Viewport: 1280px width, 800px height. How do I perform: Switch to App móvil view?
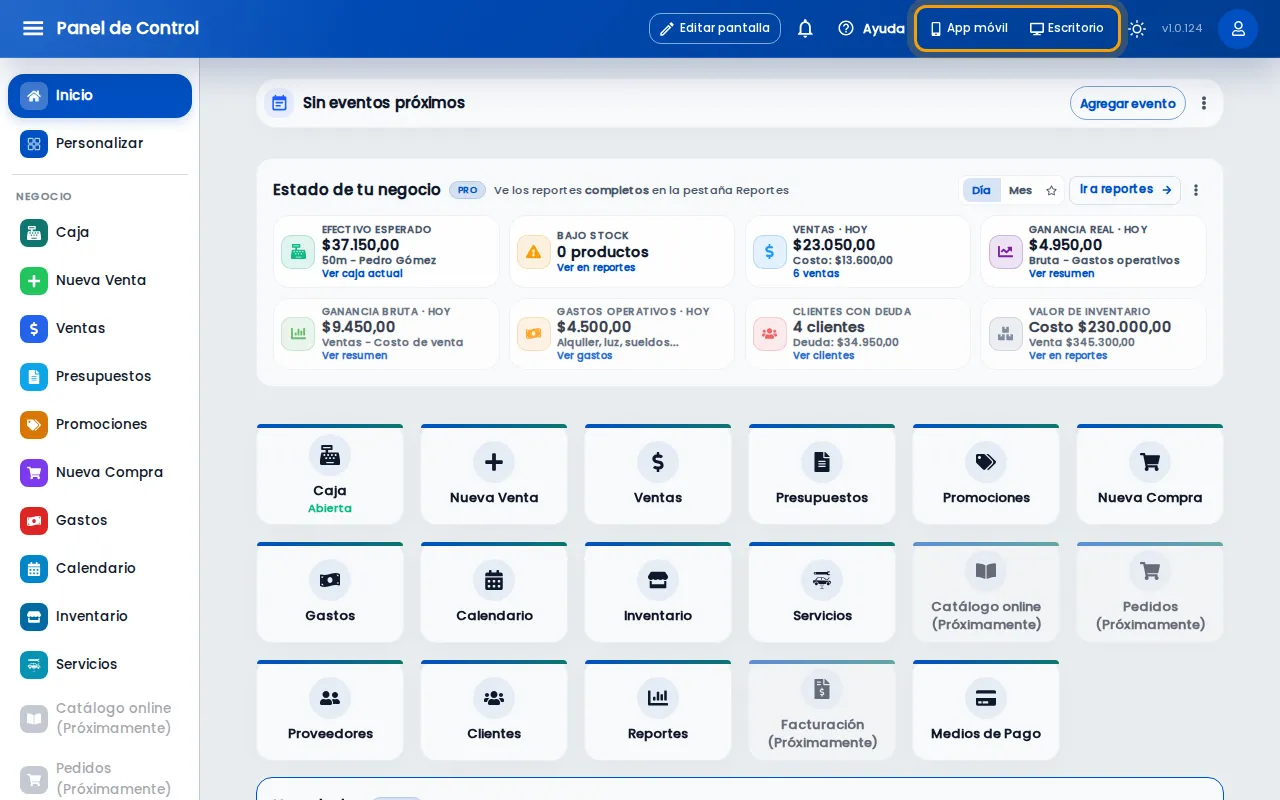coord(969,28)
